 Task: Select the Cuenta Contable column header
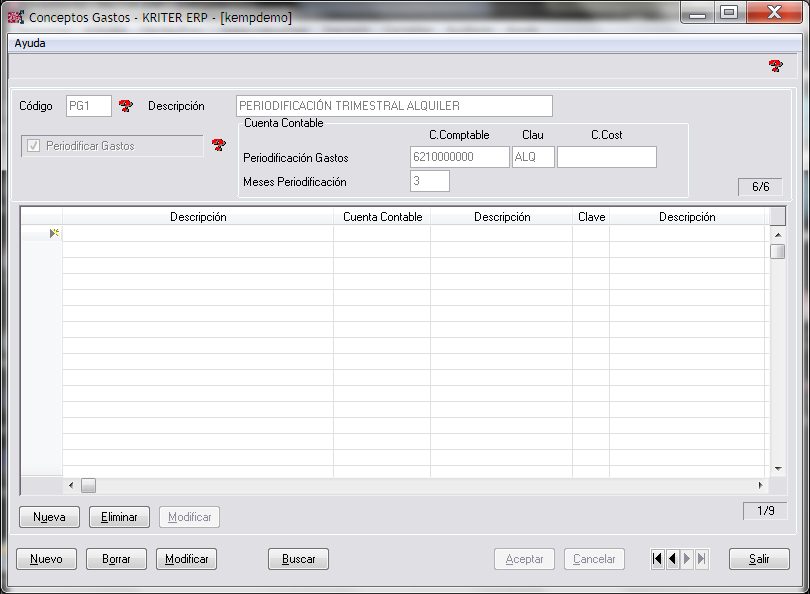pos(382,216)
